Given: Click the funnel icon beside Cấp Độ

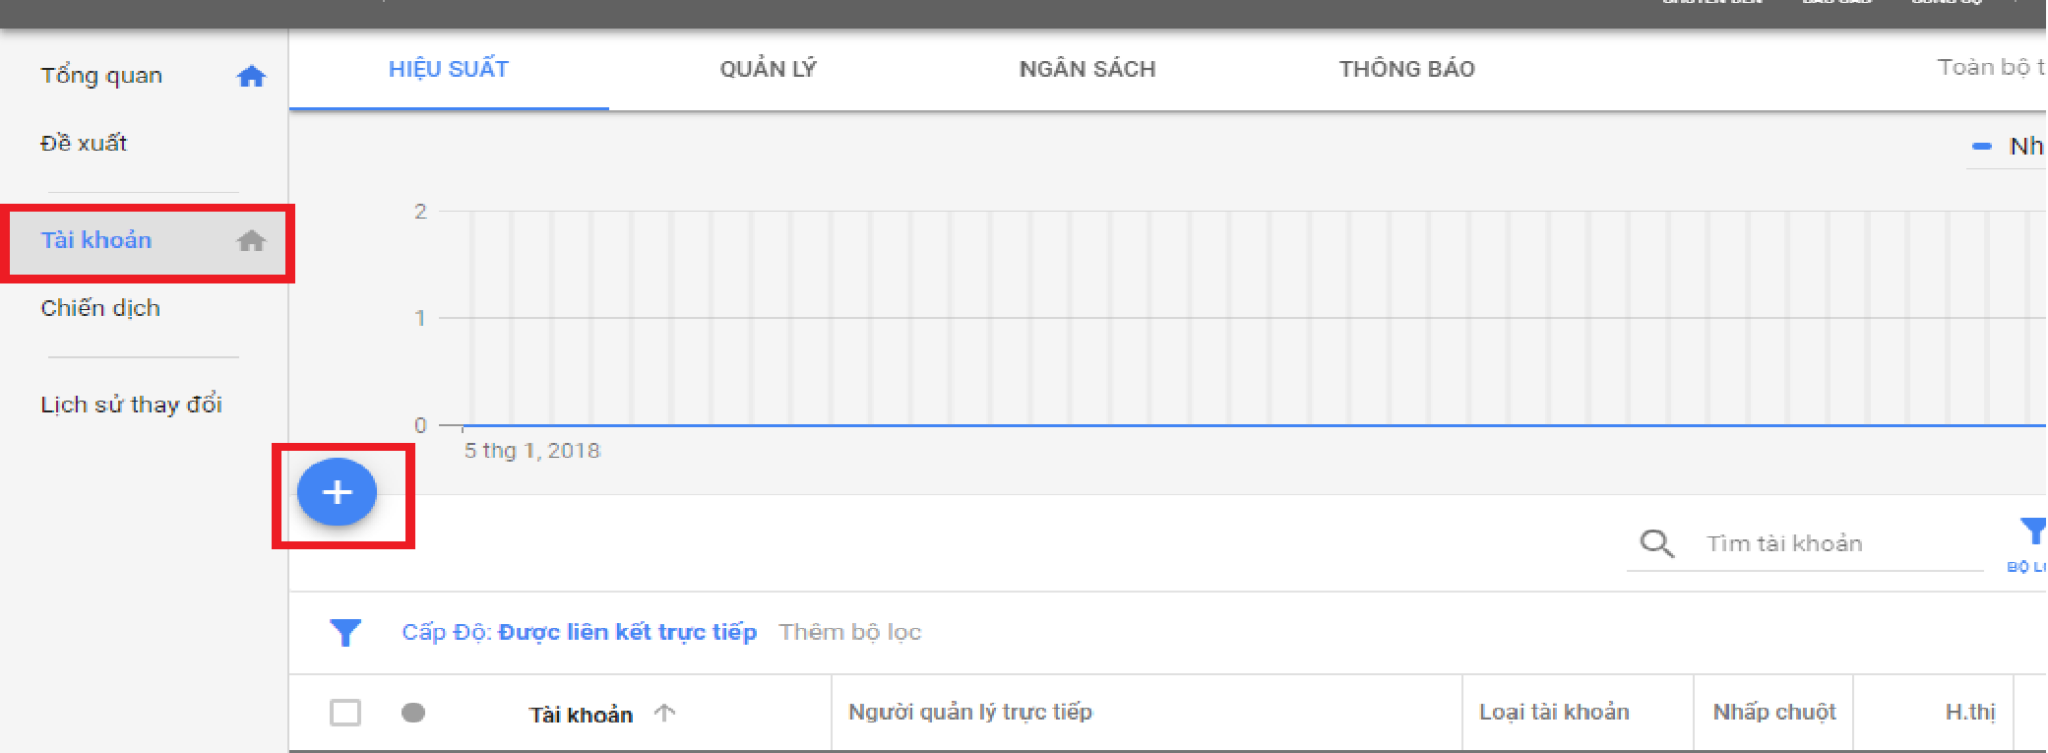Looking at the screenshot, I should (345, 632).
